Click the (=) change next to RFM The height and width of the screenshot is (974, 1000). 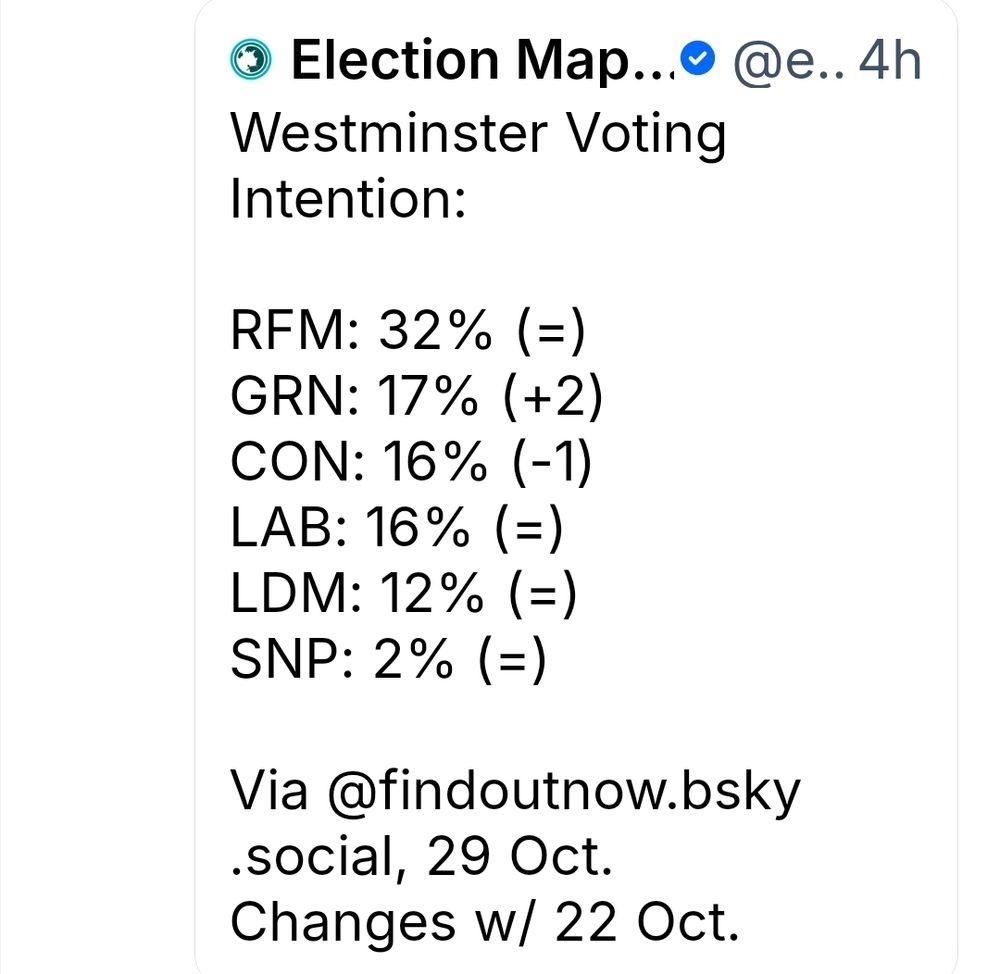(x=550, y=332)
